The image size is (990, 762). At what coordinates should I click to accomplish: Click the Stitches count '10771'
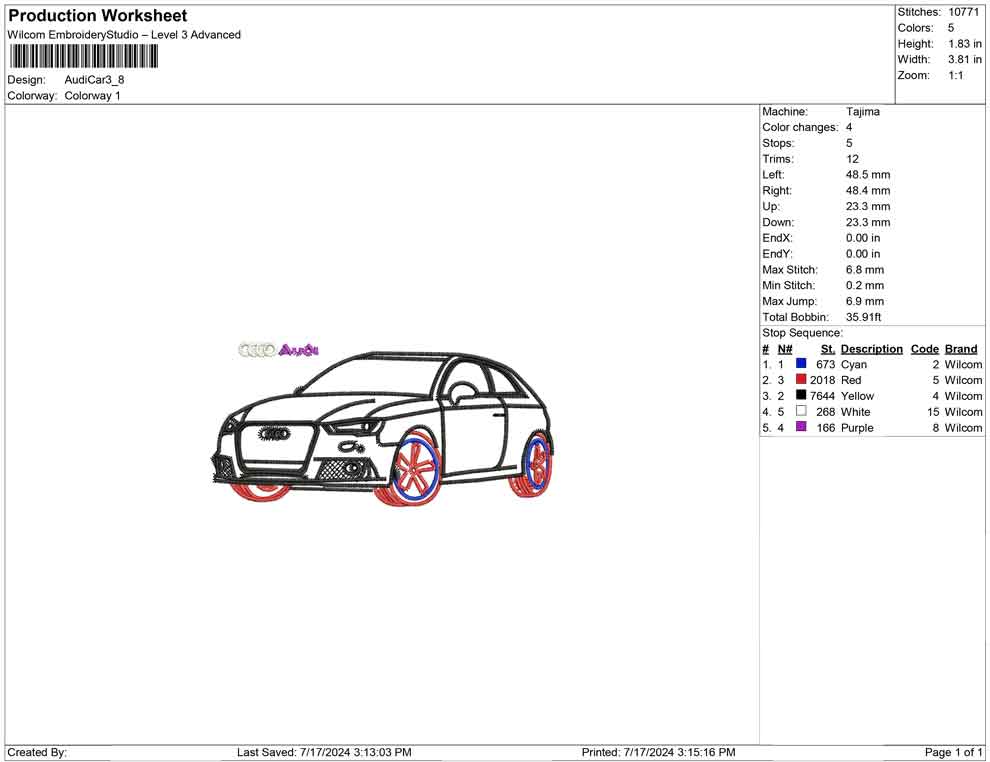(x=963, y=12)
